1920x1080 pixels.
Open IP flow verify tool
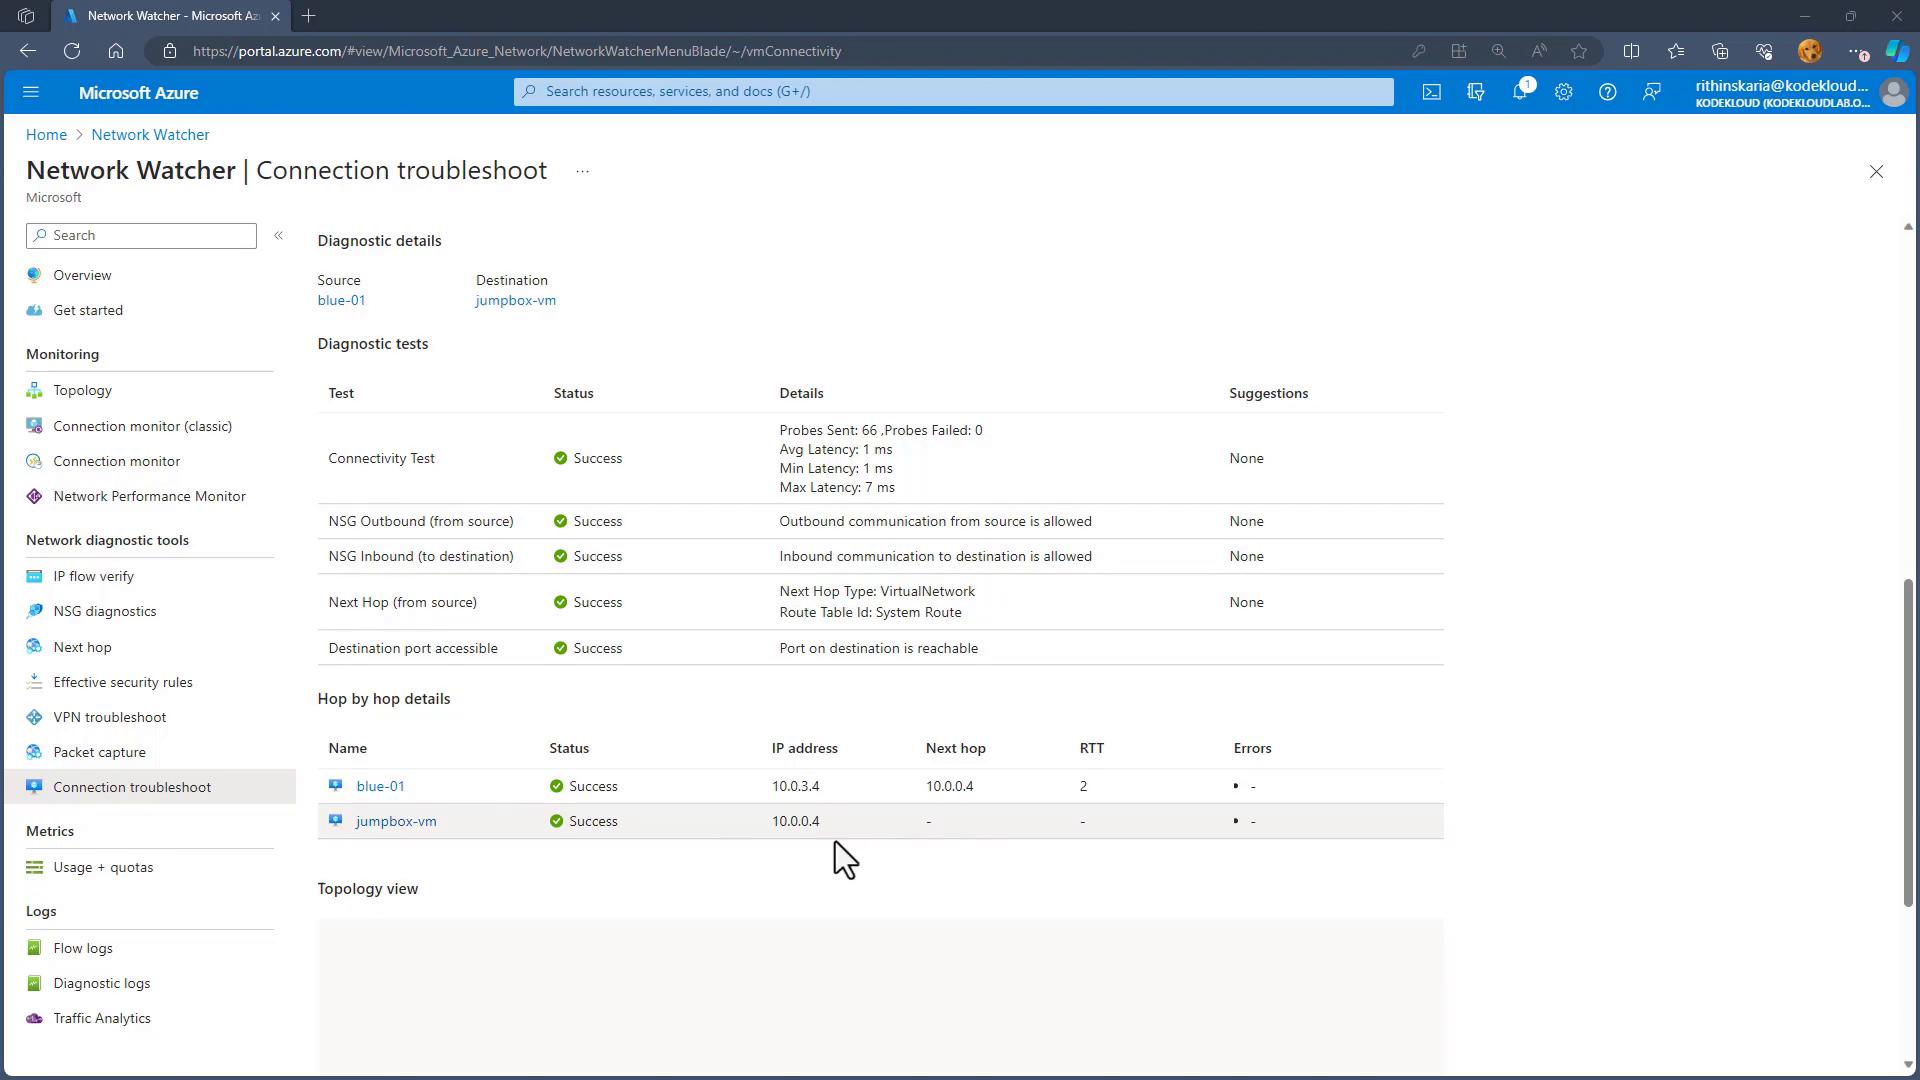click(93, 576)
